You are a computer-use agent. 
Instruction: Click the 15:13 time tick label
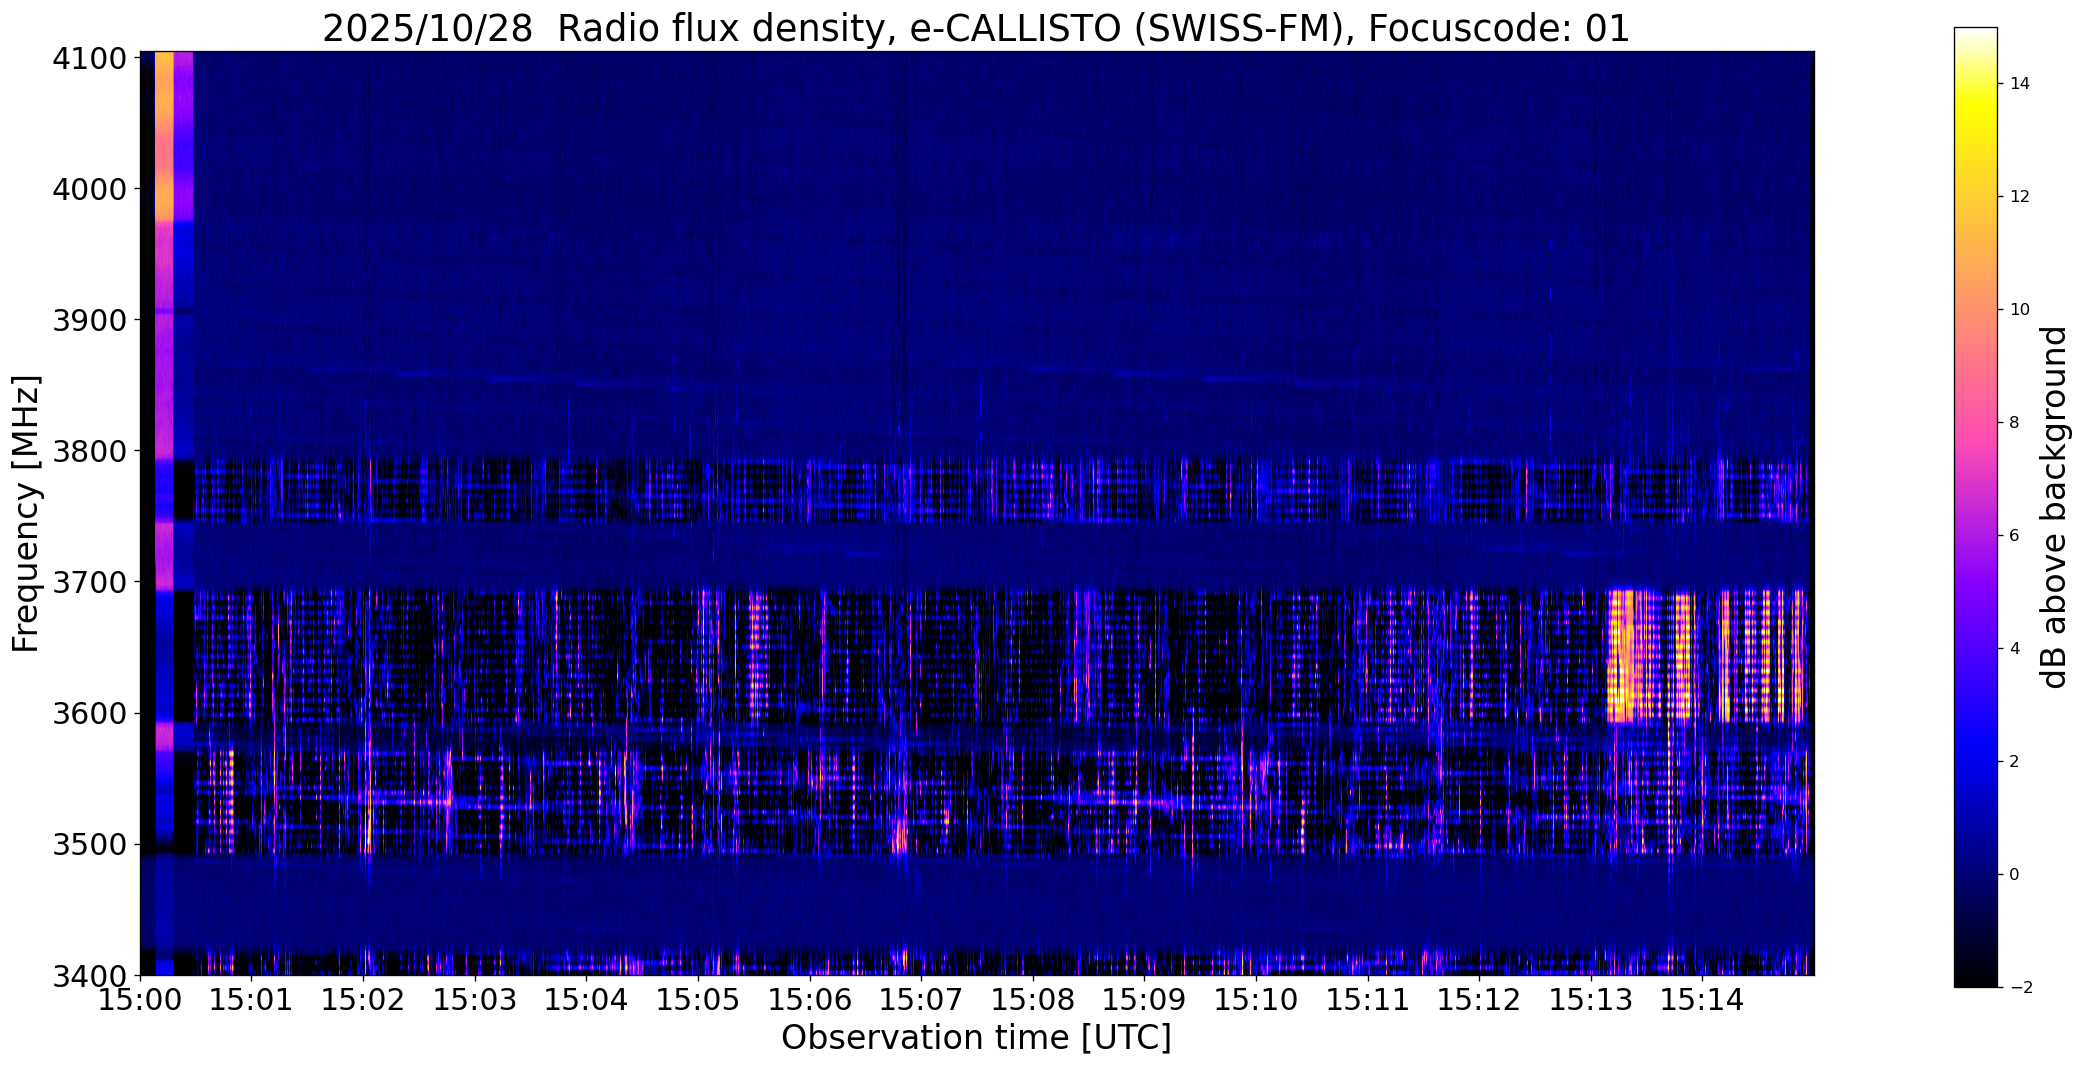click(1592, 999)
